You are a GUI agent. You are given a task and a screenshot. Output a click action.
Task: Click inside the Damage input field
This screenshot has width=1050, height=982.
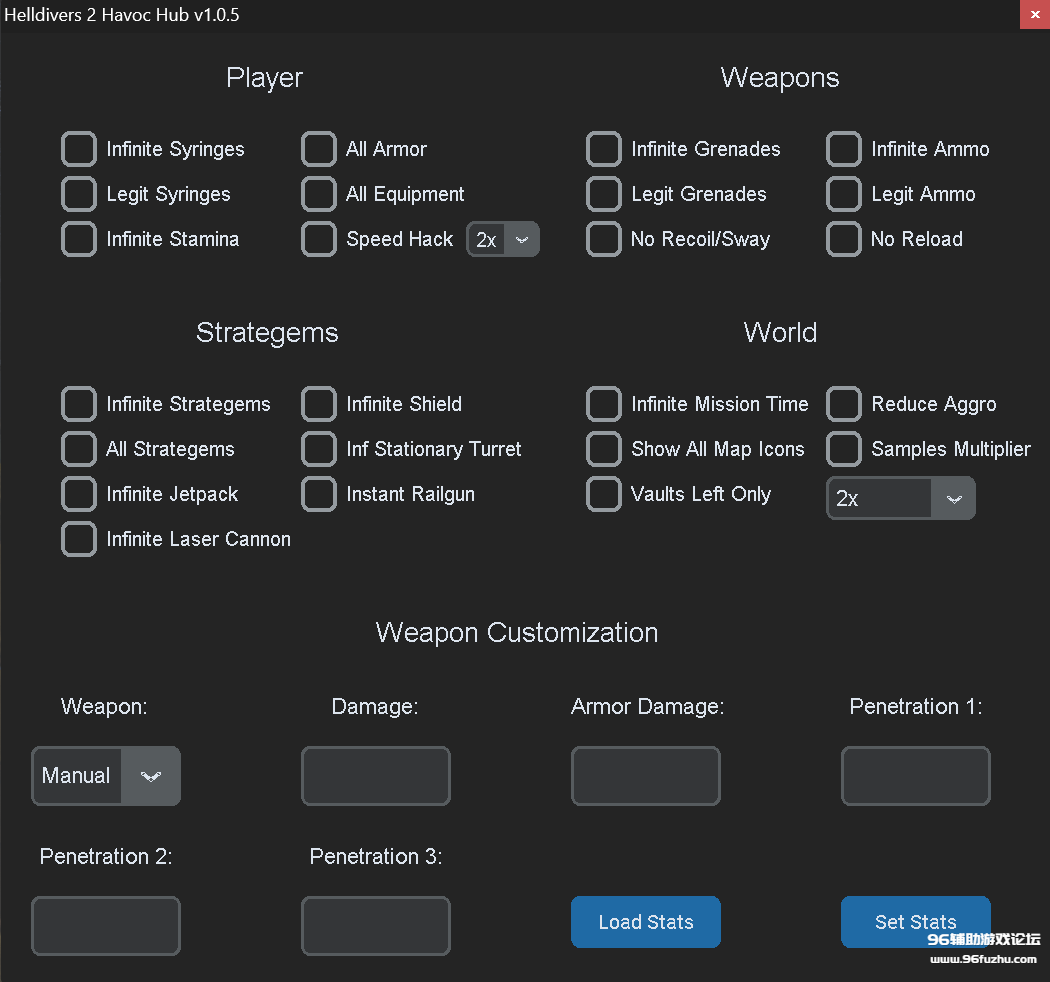click(x=375, y=775)
